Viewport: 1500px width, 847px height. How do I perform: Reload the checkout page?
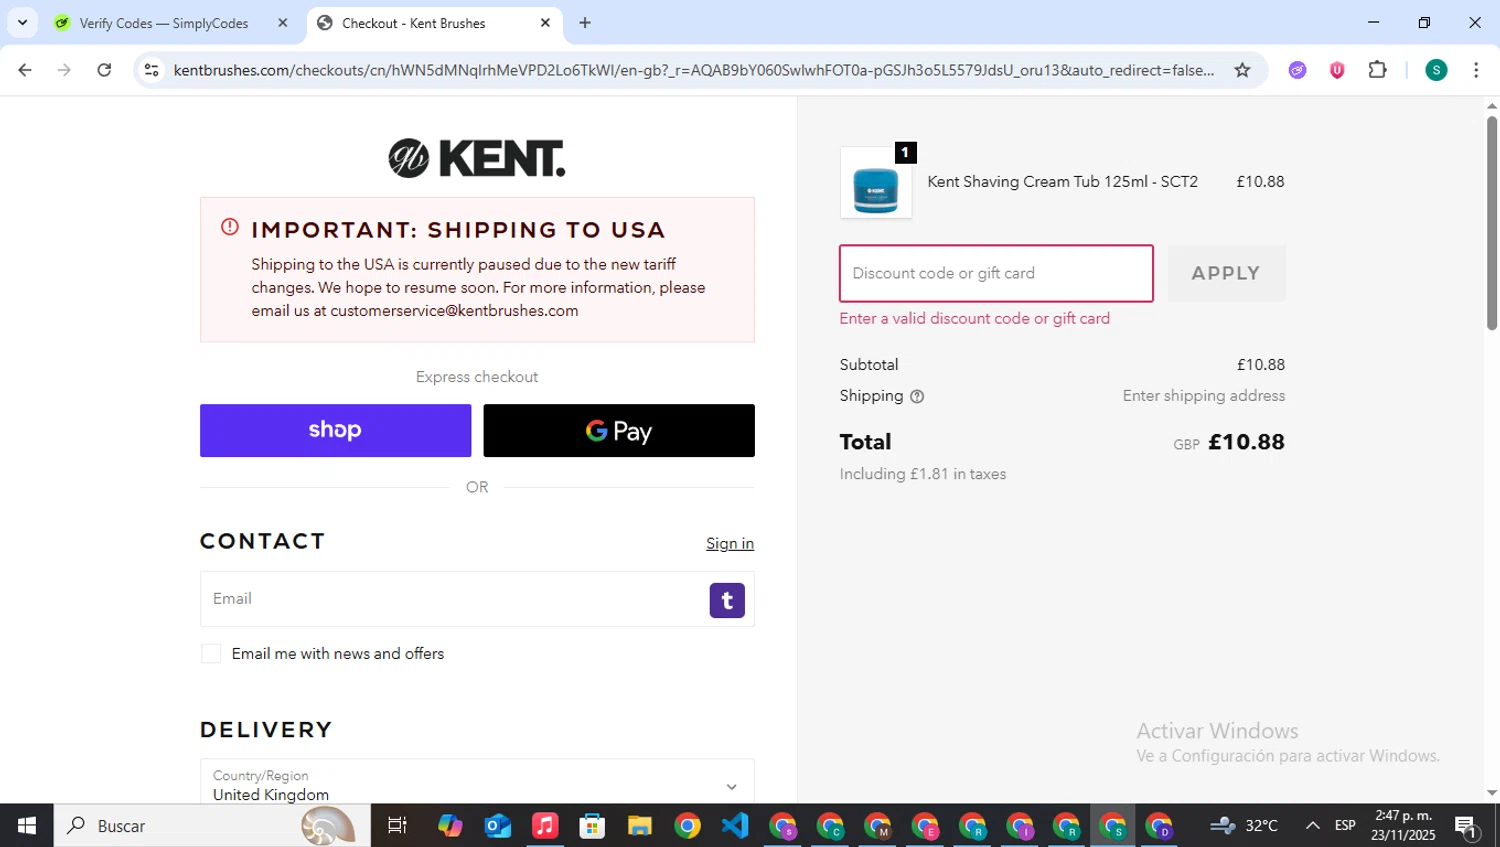104,70
